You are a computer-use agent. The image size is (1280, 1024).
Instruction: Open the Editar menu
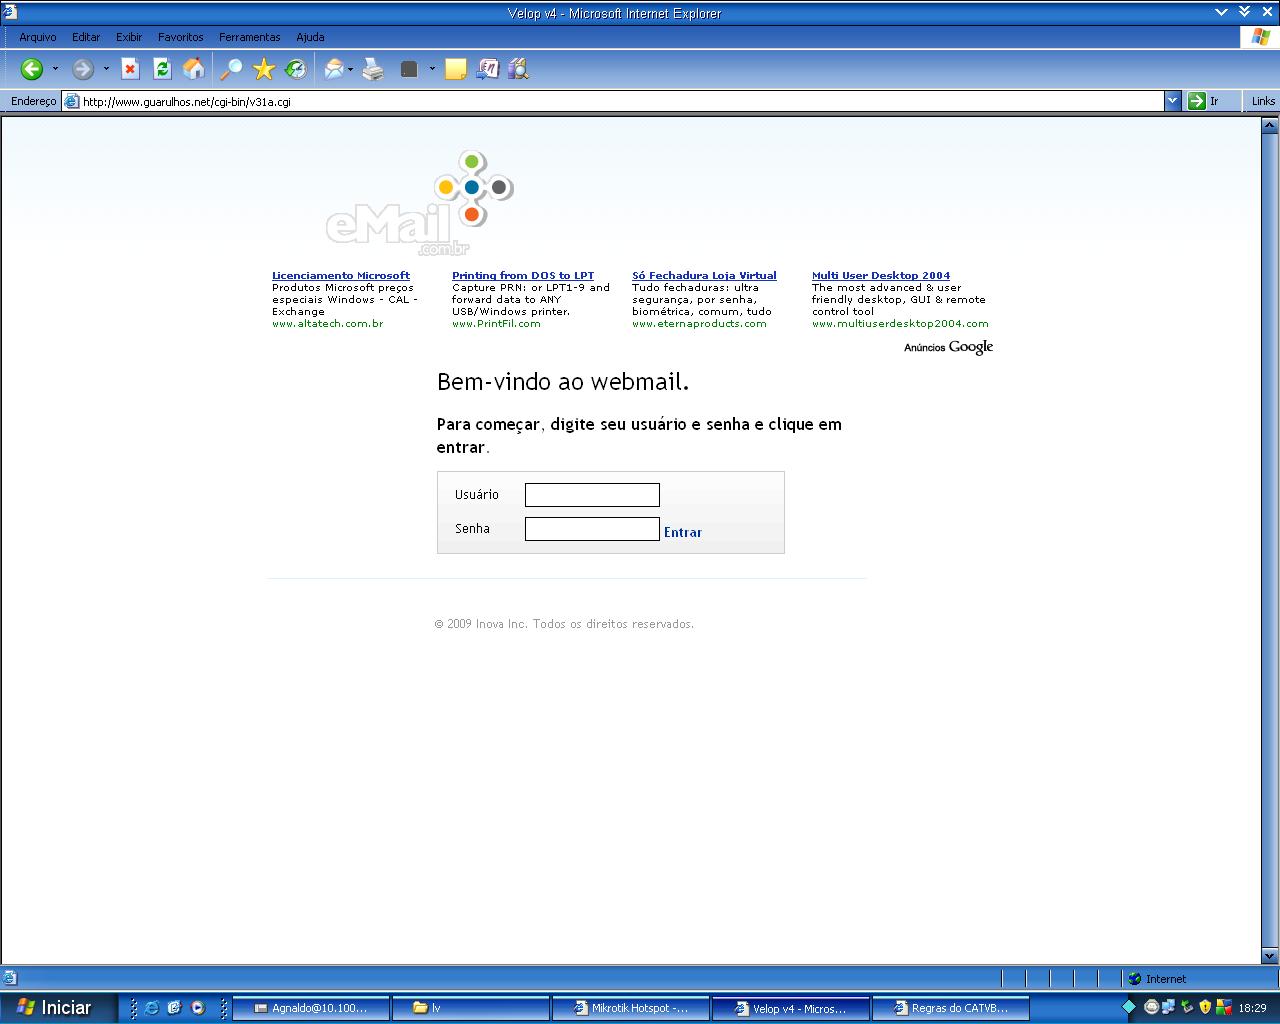point(86,37)
